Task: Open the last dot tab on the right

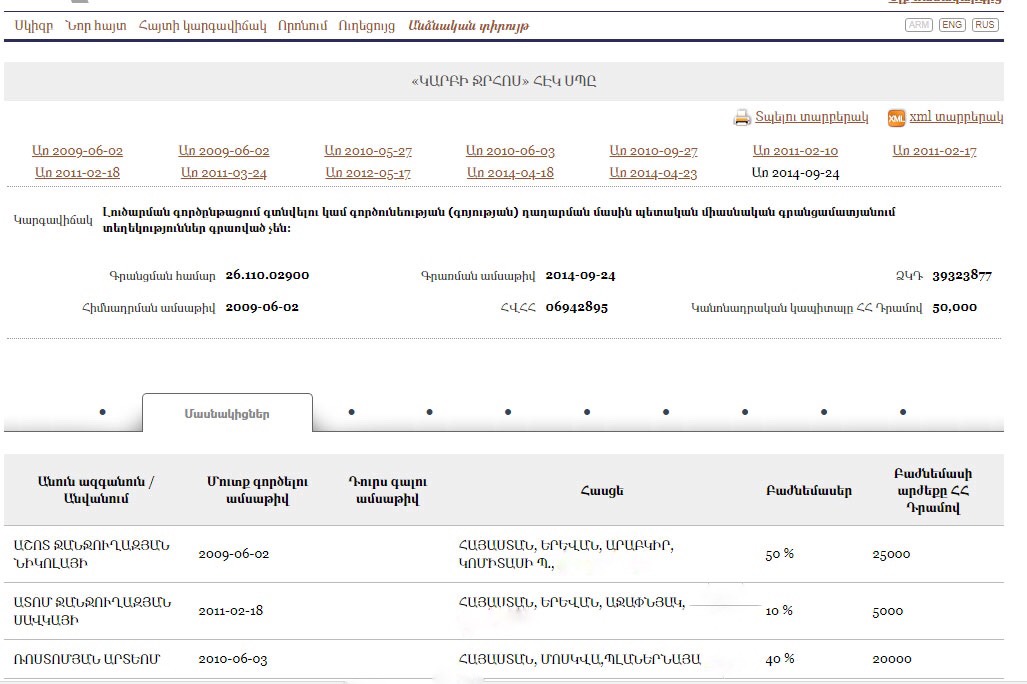Action: 903,412
